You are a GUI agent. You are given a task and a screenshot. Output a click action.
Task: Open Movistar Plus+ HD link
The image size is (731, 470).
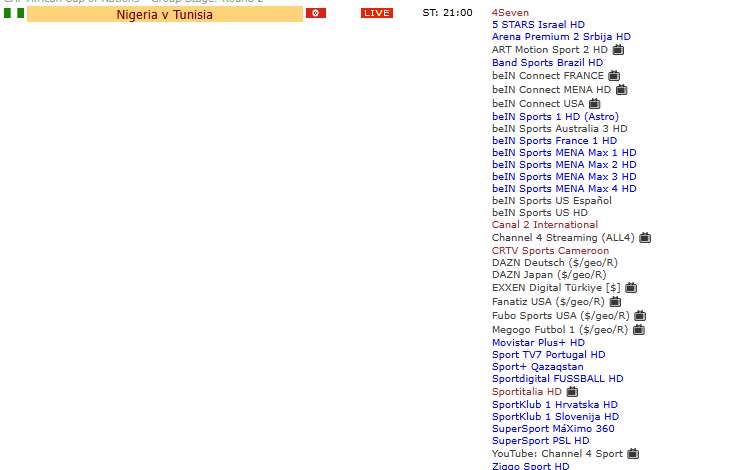538,342
